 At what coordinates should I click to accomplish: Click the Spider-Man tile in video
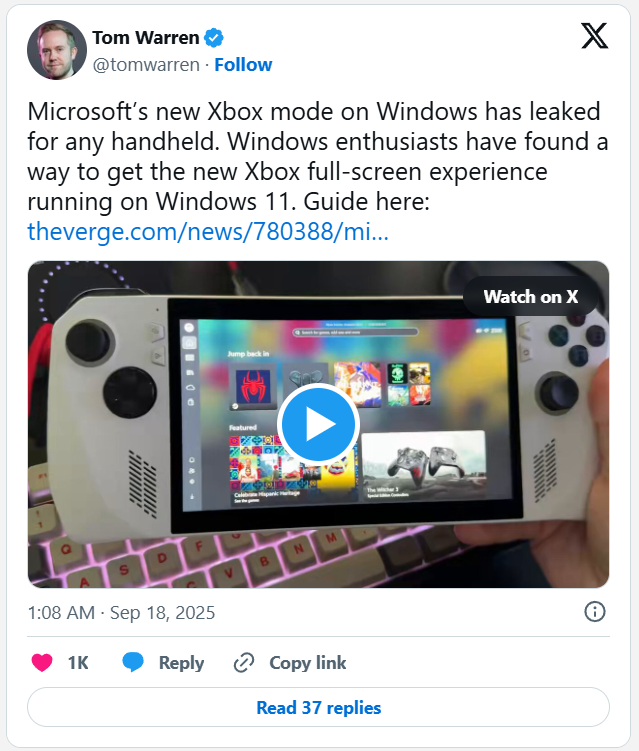253,386
